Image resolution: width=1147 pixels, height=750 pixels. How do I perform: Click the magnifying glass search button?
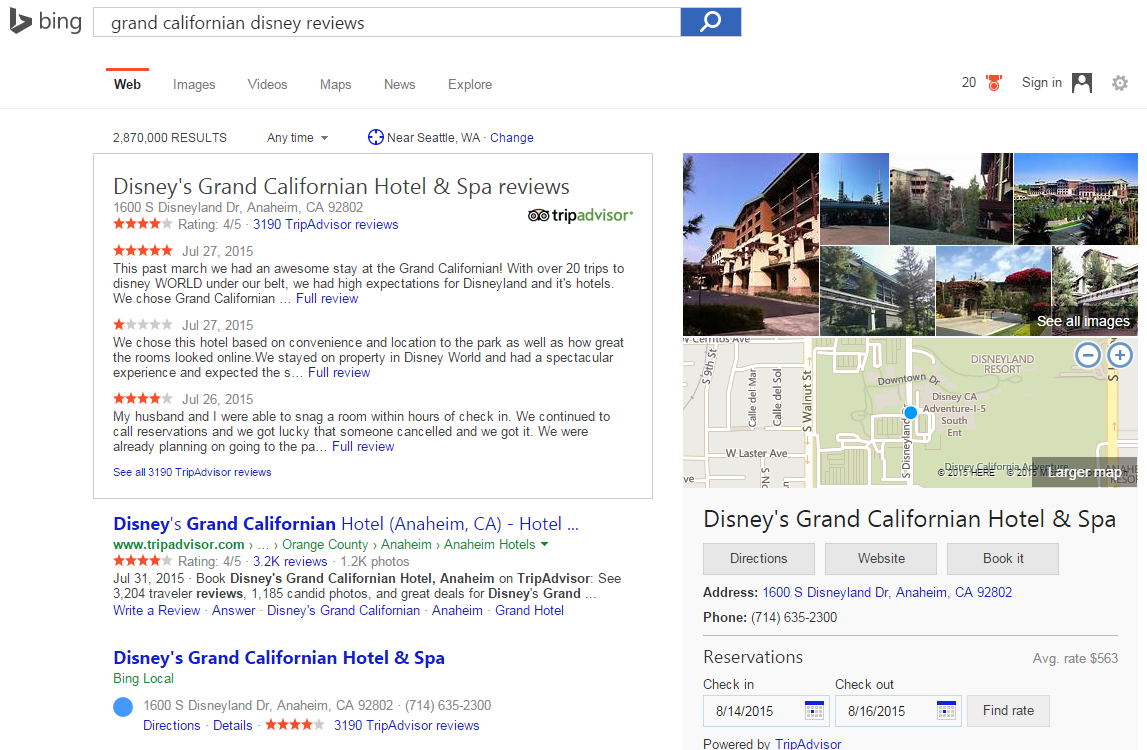tap(710, 22)
